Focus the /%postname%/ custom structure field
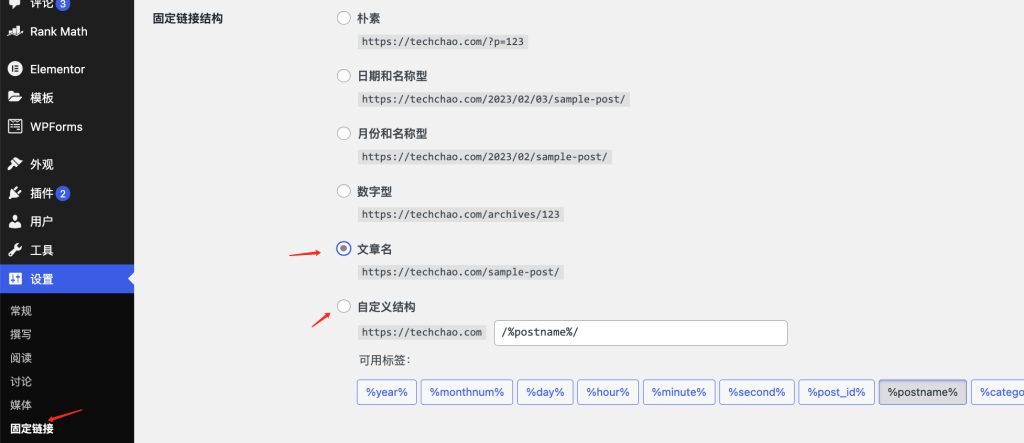1024x443 pixels. (641, 333)
